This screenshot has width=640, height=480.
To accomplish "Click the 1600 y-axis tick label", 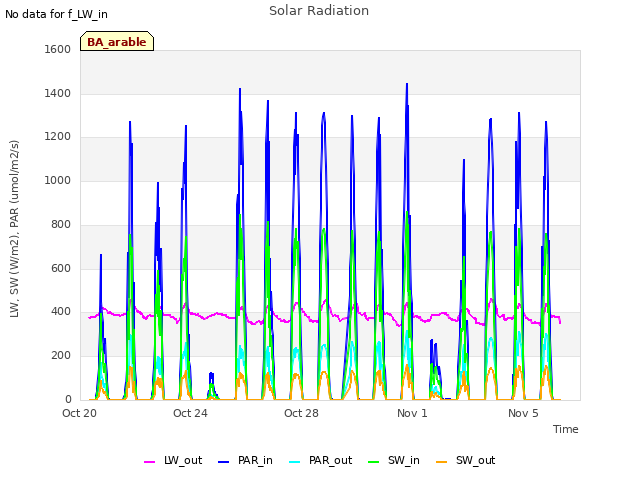I will coord(58,50).
